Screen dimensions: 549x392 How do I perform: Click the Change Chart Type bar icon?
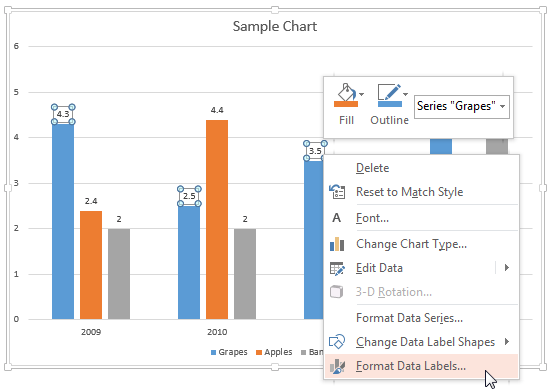pos(337,244)
